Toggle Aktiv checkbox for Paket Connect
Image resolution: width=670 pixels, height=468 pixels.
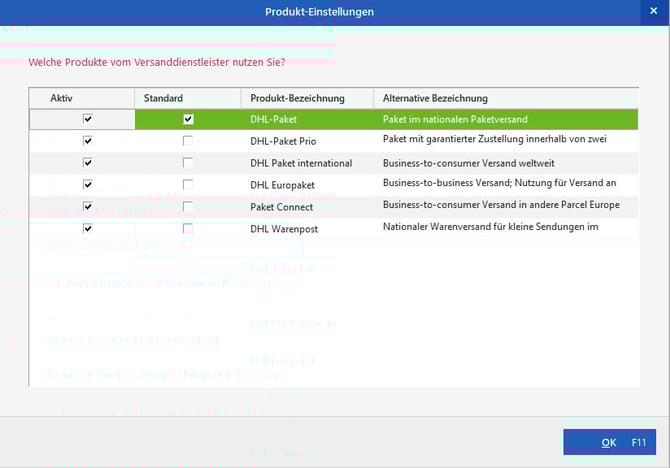(88, 207)
